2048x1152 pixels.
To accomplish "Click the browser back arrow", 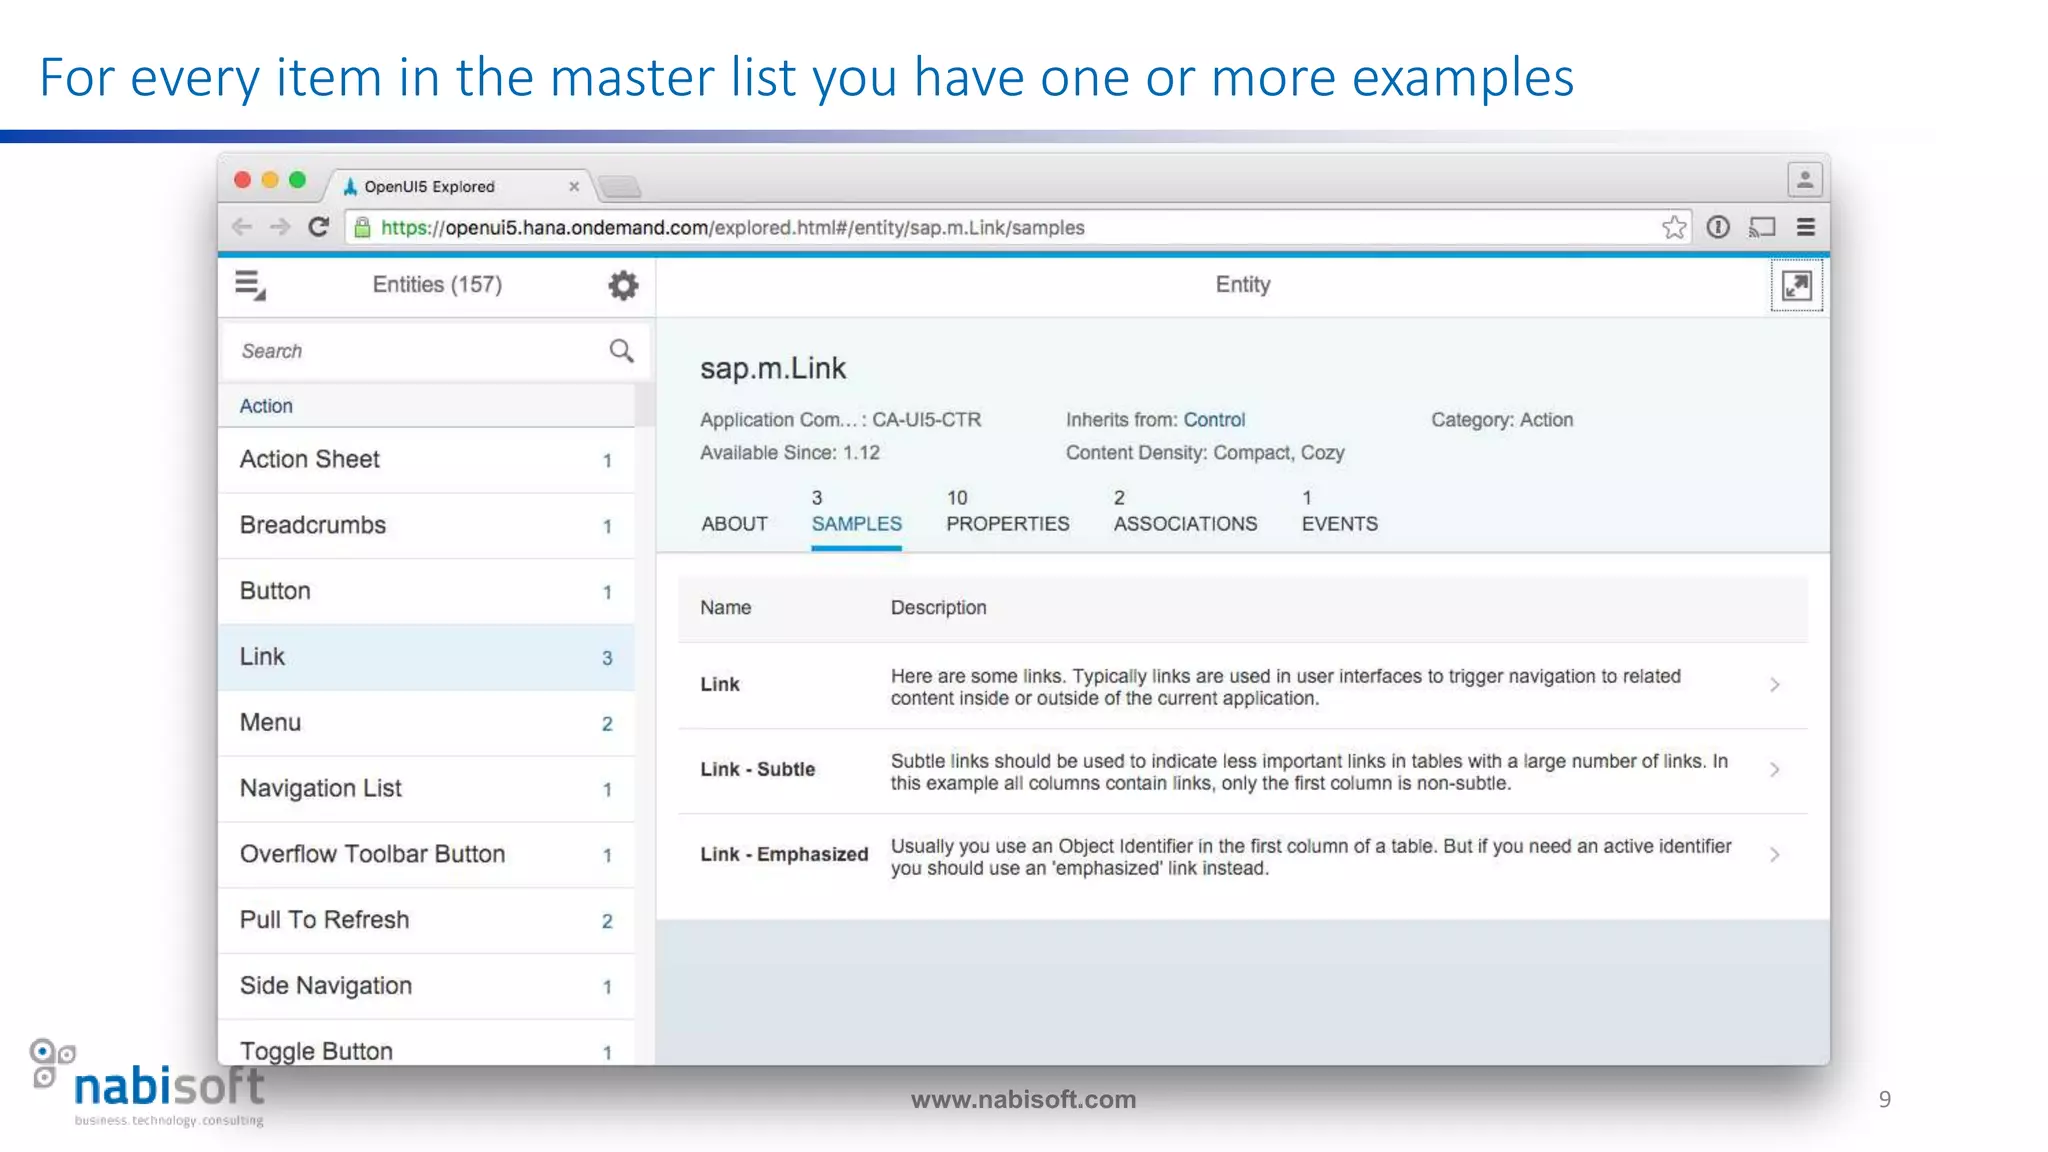I will (x=242, y=227).
